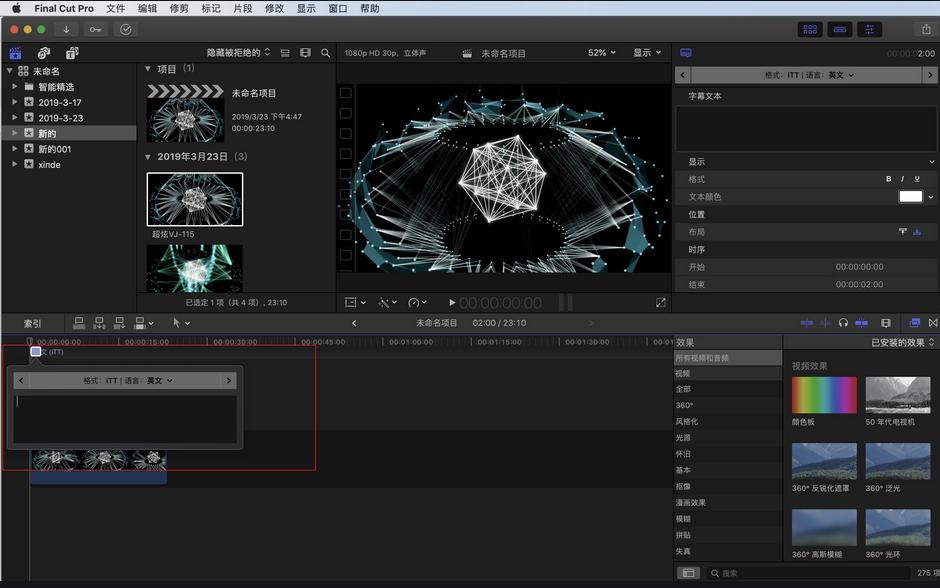The width and height of the screenshot is (940, 588).
Task: Toggle bold caption formatting
Action: 889,179
